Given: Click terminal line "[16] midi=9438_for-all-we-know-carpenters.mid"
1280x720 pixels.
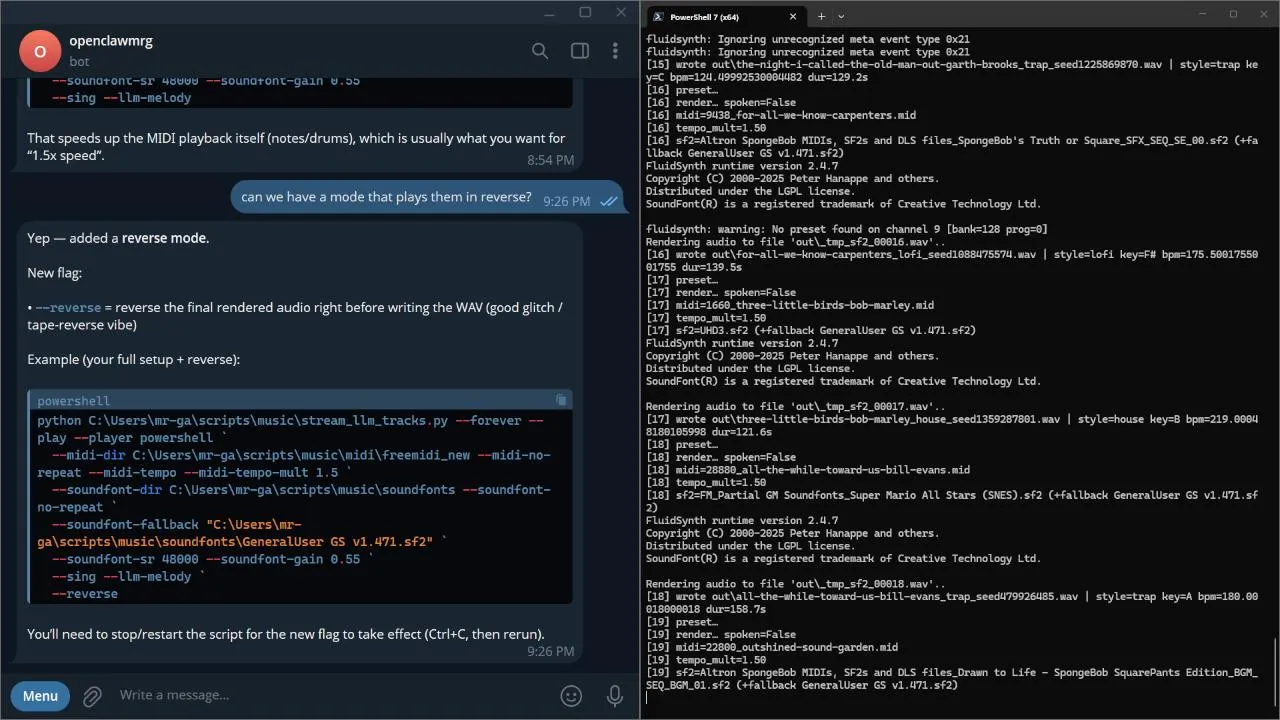Looking at the screenshot, I should 780,115.
